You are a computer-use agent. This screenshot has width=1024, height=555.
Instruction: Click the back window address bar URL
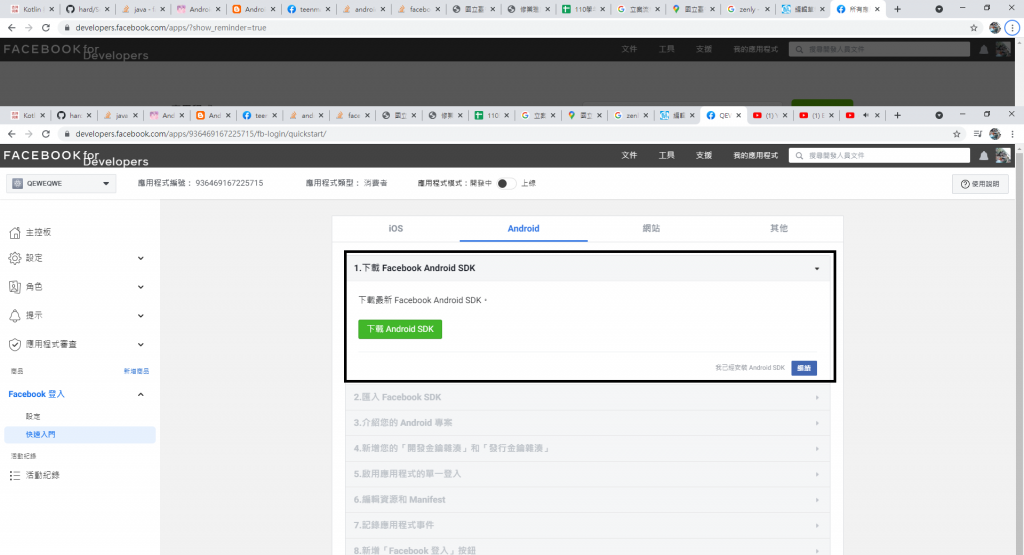170,28
